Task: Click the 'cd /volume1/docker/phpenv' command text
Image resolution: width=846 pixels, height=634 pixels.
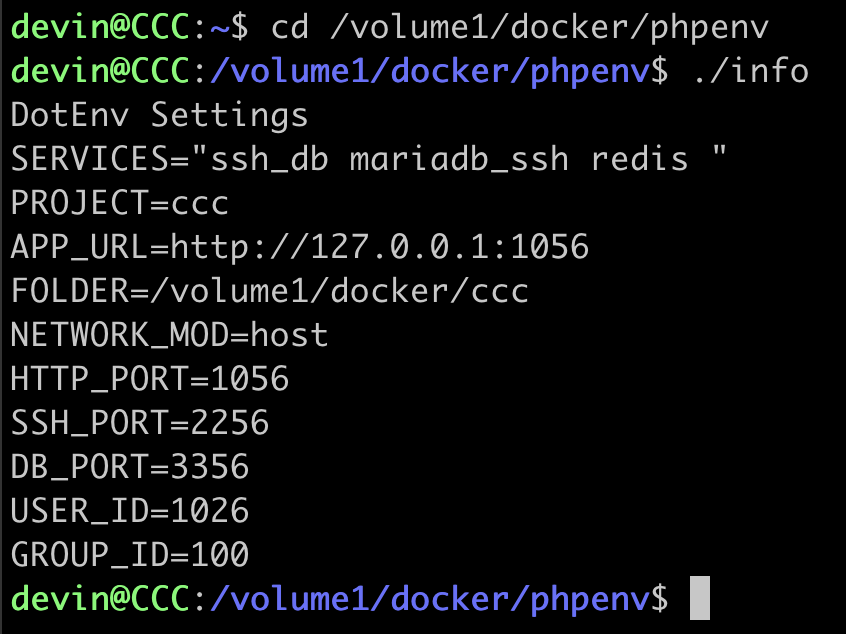Action: pos(520,28)
